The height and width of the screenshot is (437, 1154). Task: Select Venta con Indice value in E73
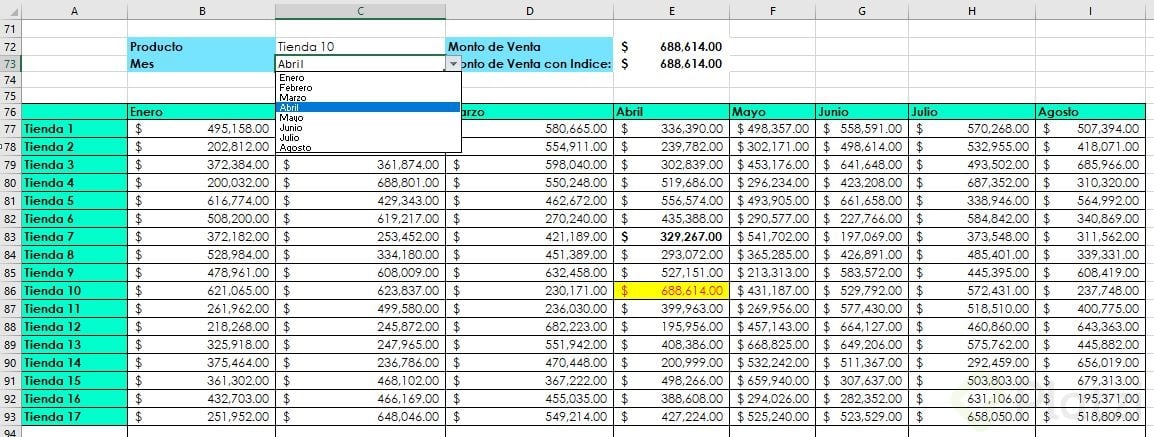[671, 64]
